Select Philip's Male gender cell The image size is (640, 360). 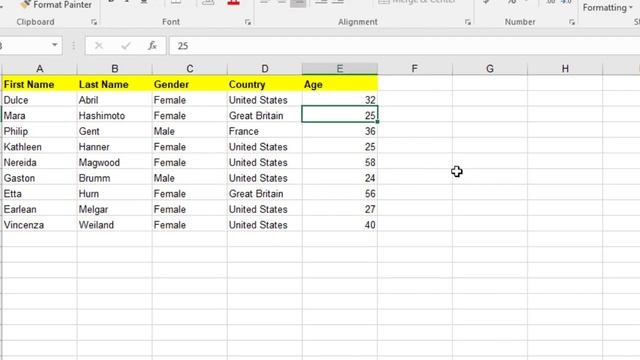coord(190,131)
